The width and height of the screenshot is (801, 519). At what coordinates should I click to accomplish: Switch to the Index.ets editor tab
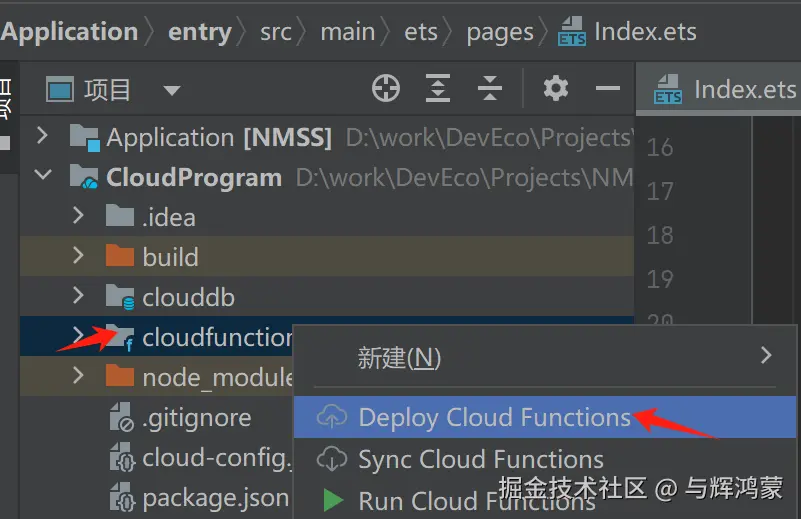(719, 89)
